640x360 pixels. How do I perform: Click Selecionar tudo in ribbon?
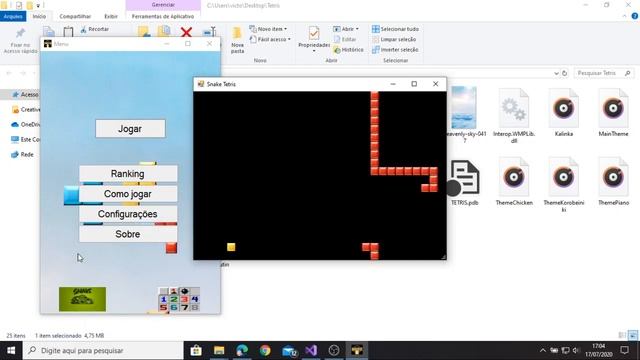396,29
